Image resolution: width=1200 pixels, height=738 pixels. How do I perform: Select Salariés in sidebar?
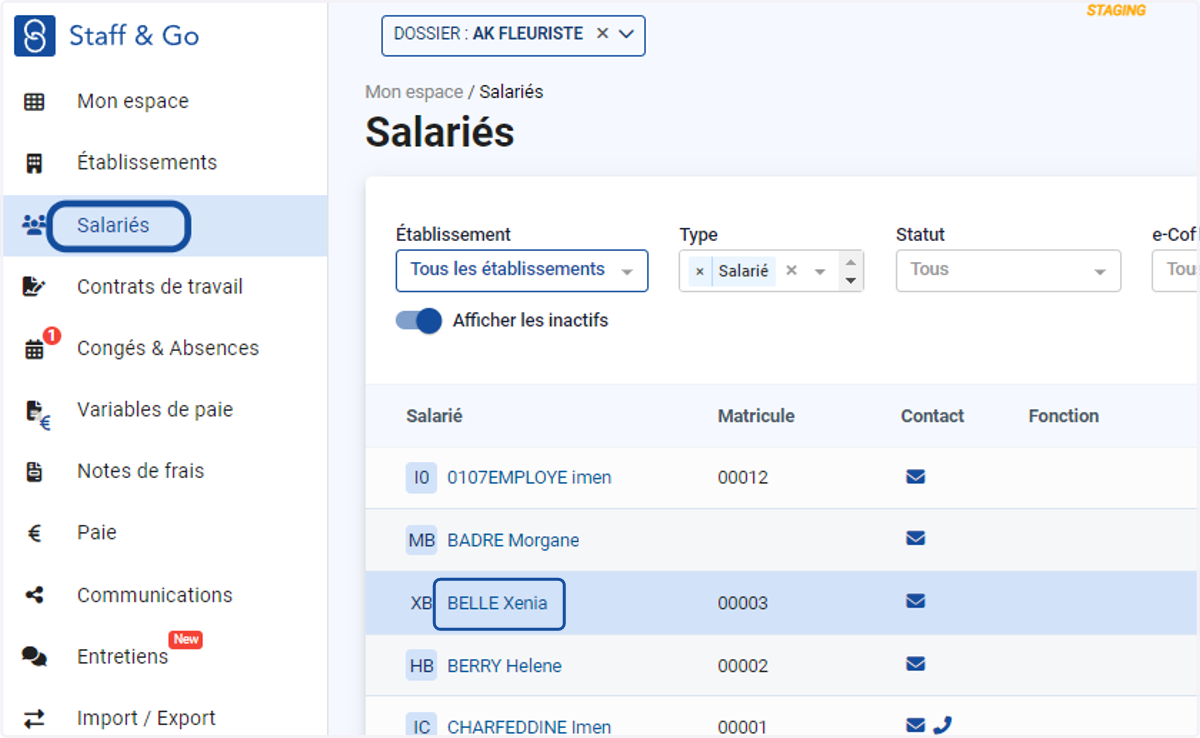pos(113,225)
